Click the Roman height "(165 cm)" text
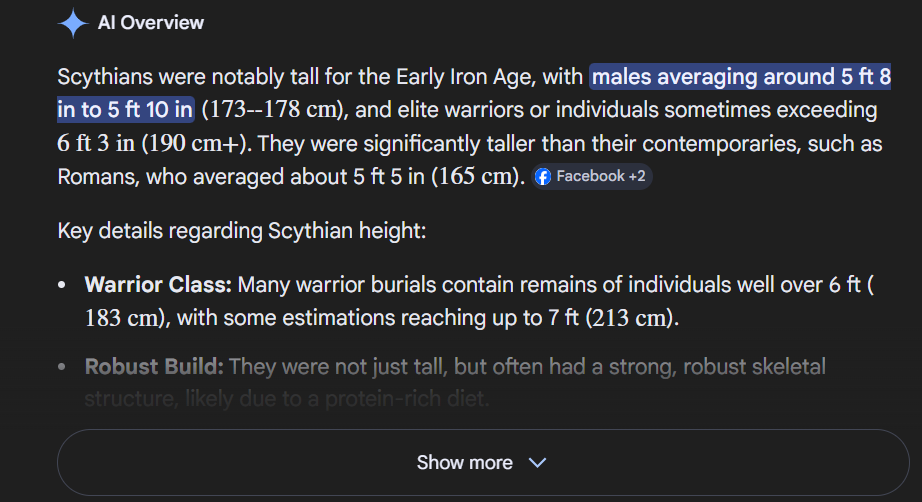 (x=478, y=176)
